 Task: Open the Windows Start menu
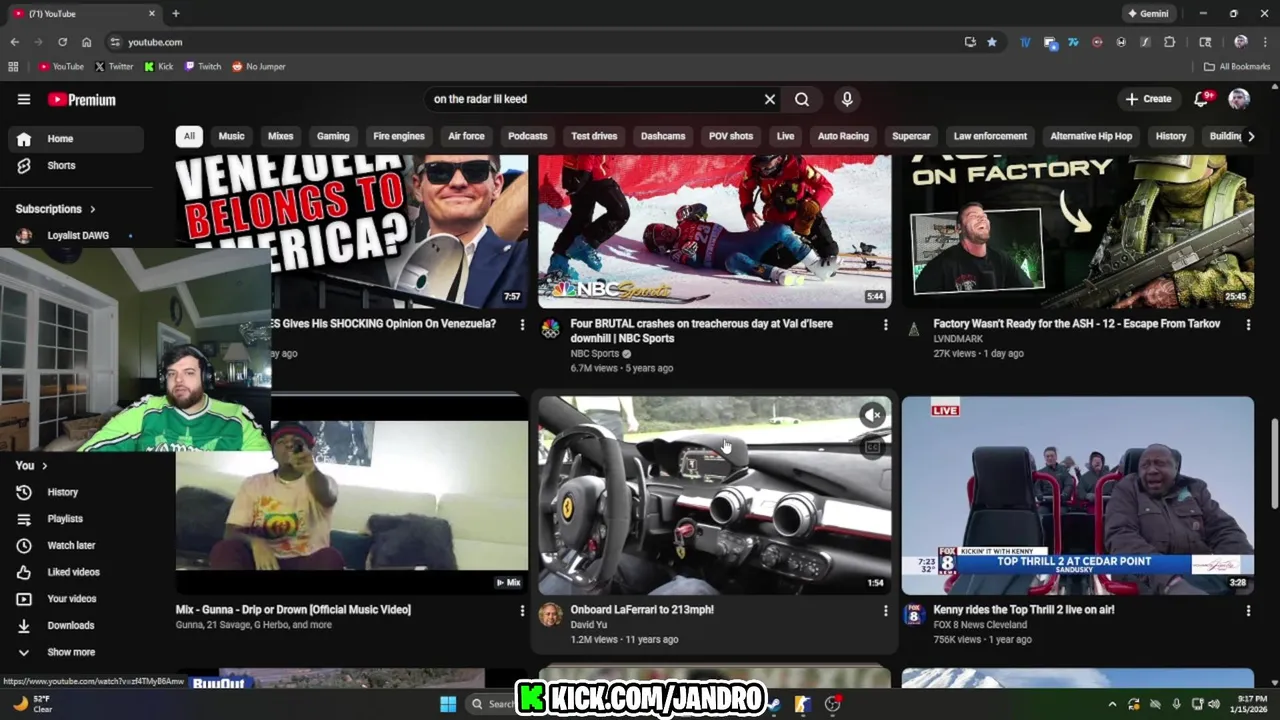pyautogui.click(x=448, y=704)
